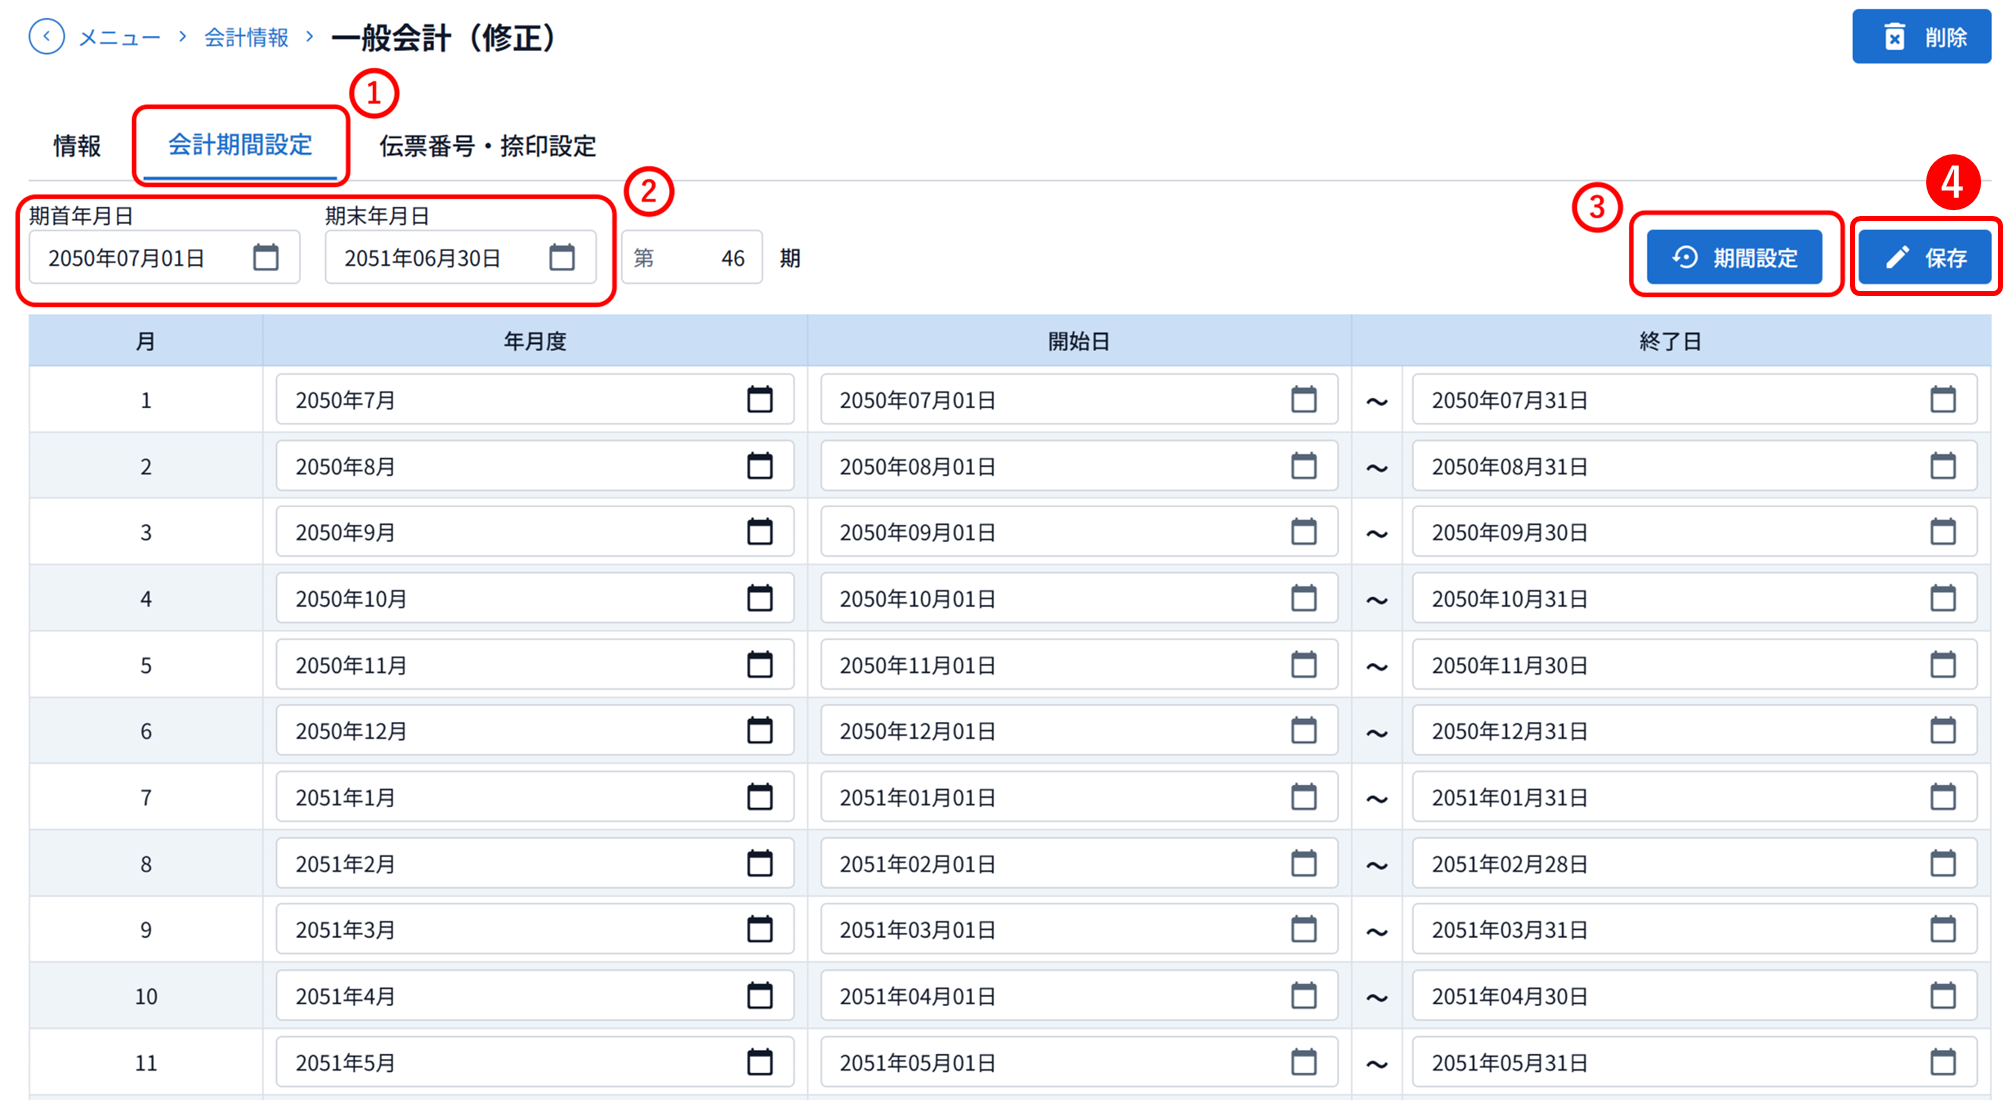Open calendar icon for end date 2050年08月31日
Screen dimensions: 2003x1113
click(x=1943, y=465)
